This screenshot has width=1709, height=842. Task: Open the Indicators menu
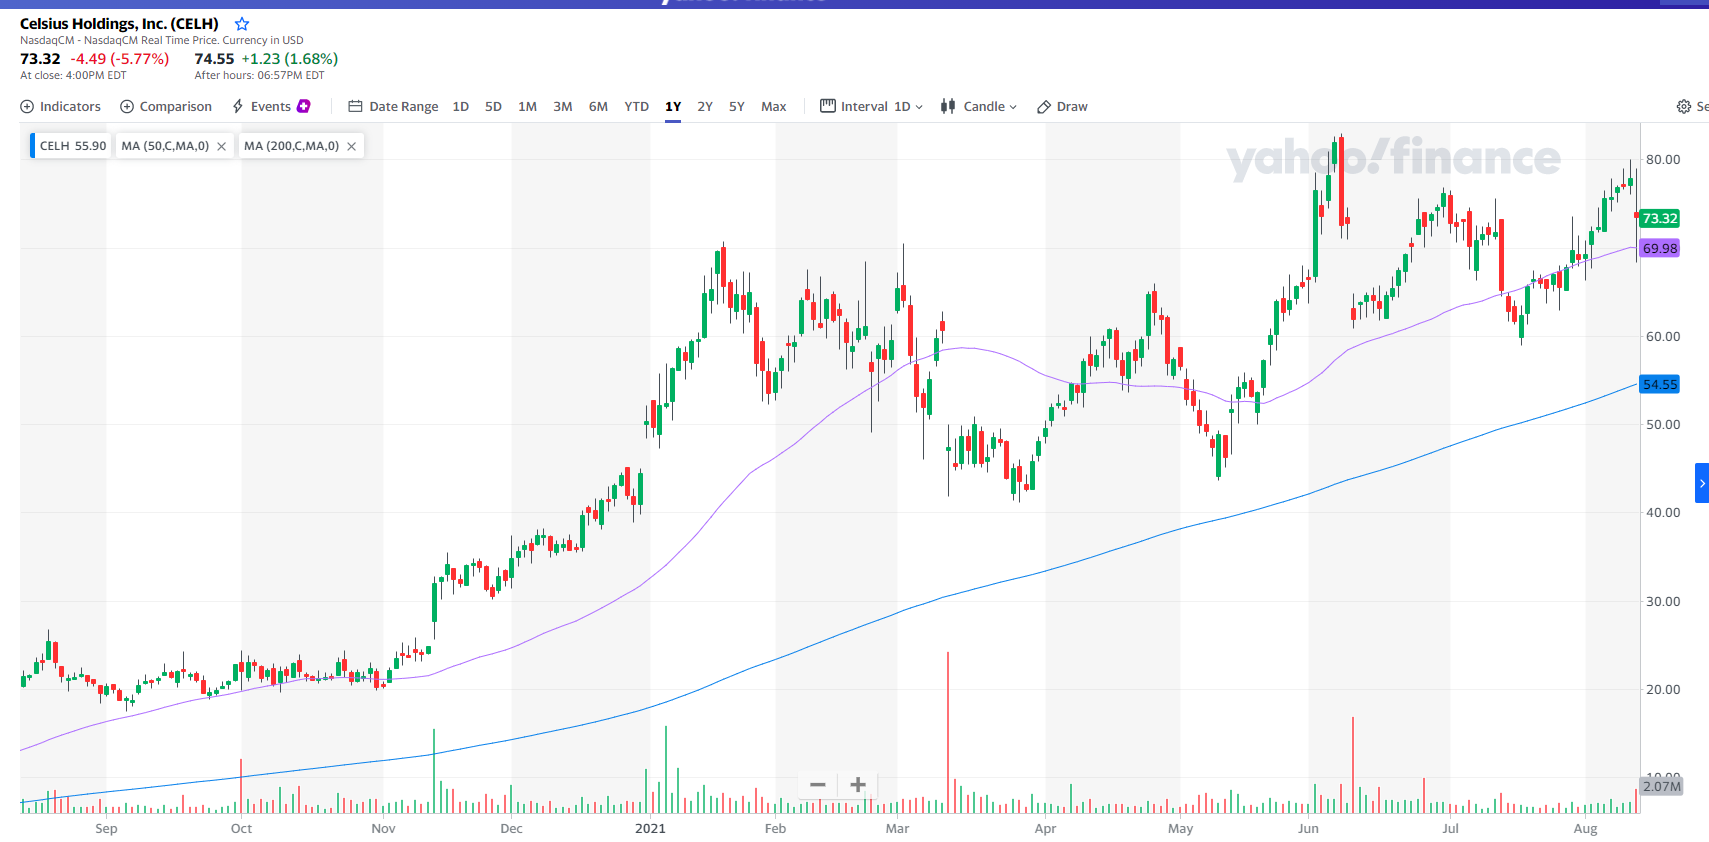(x=61, y=107)
